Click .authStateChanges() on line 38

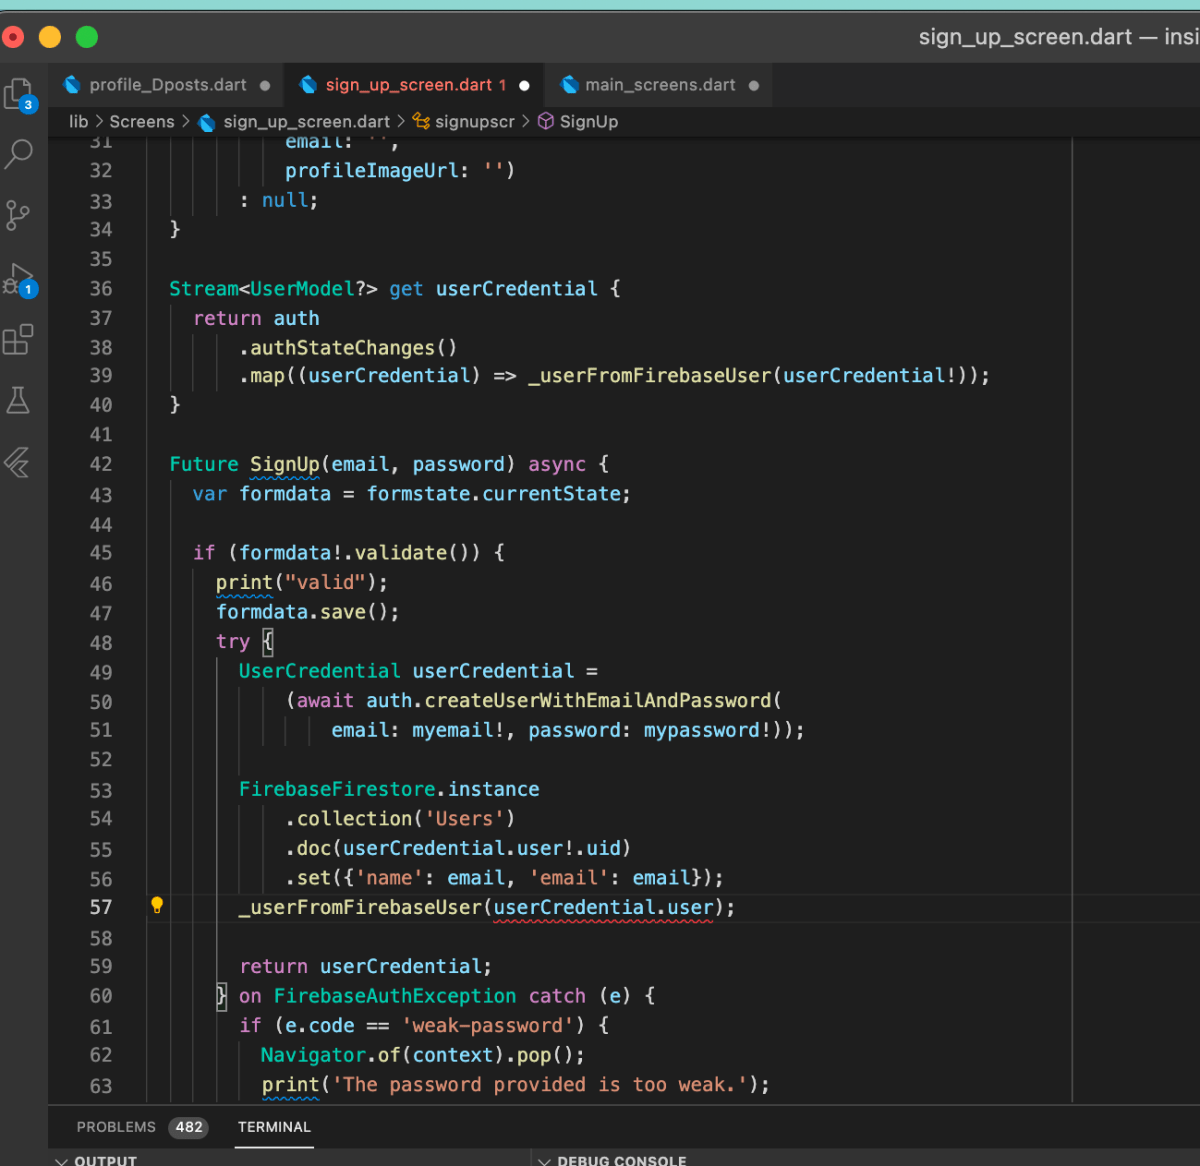coord(348,348)
